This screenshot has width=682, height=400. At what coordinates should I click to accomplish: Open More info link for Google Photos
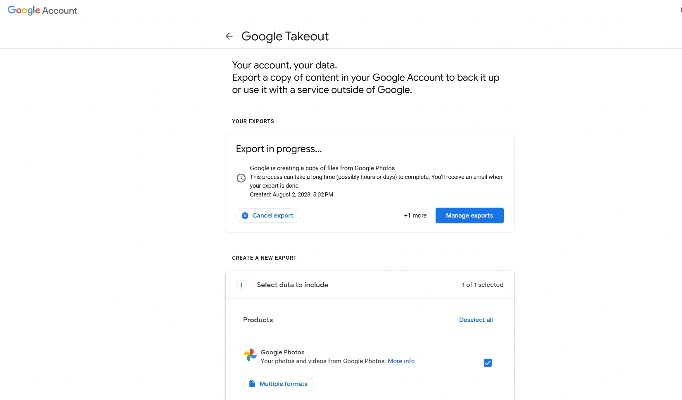[x=401, y=360]
